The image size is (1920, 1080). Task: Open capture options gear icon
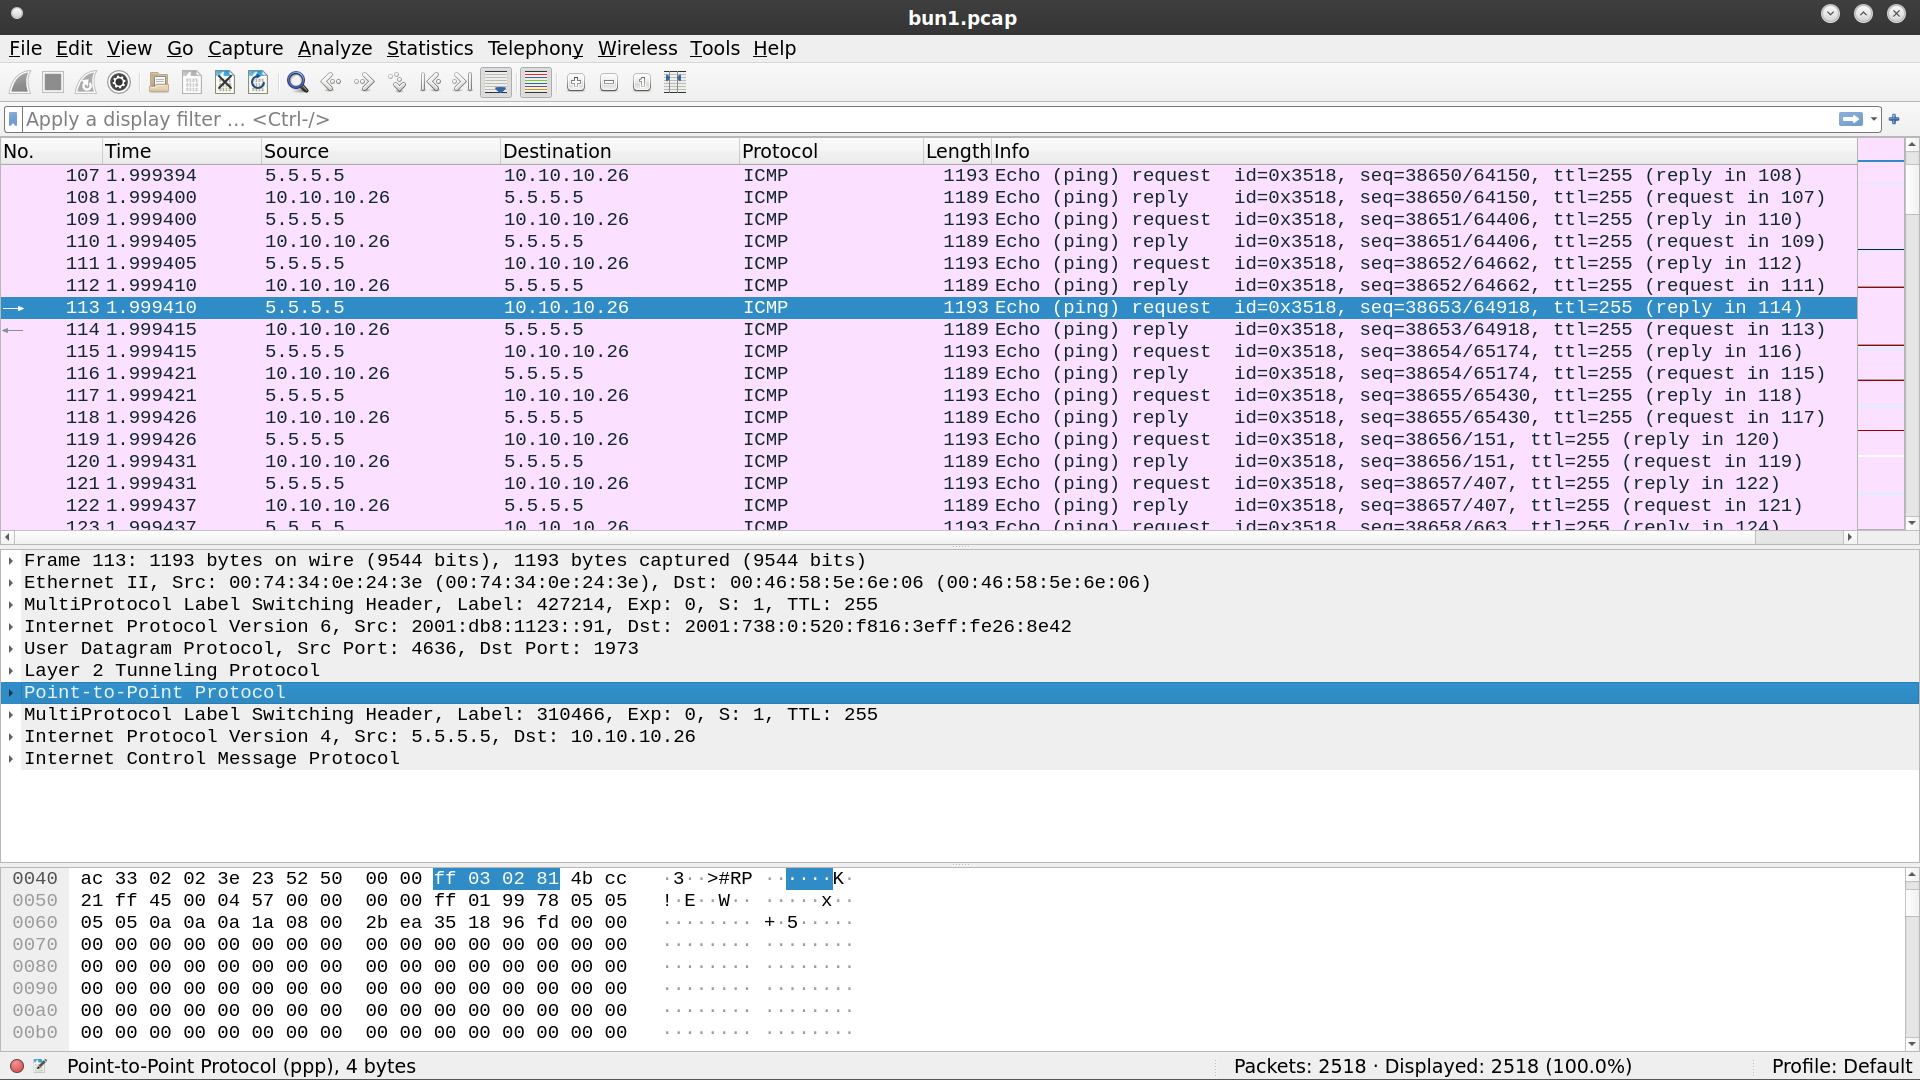pyautogui.click(x=119, y=83)
